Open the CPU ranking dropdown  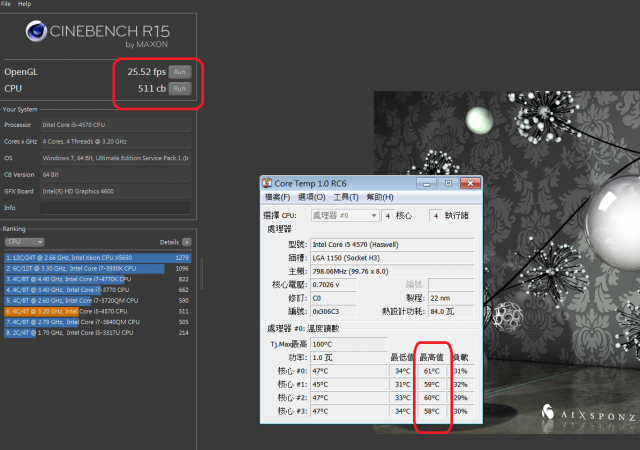tap(24, 242)
